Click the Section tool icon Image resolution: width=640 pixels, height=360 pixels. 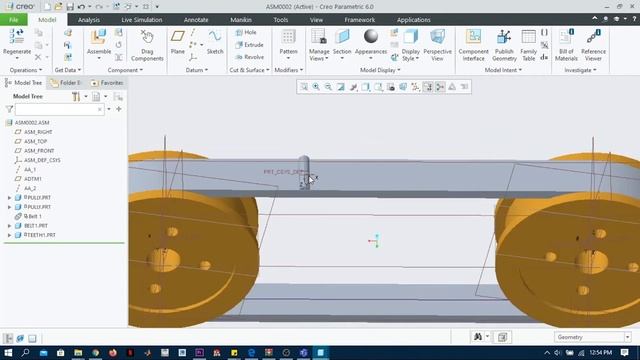[x=342, y=37]
